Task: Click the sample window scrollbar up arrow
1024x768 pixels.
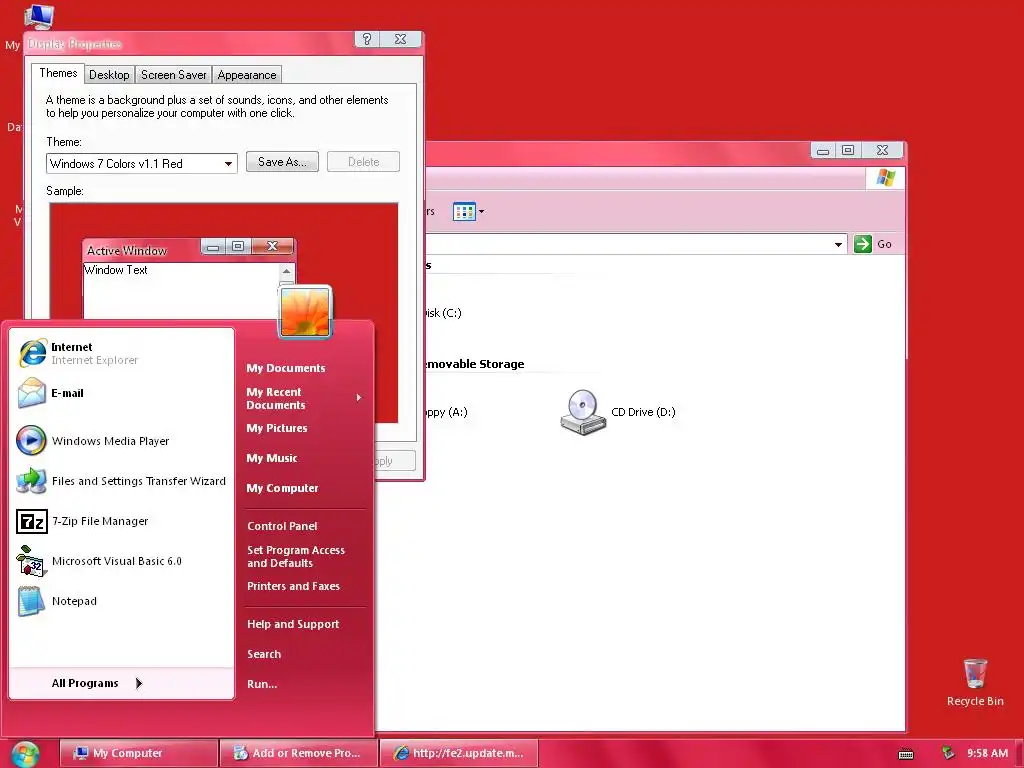Action: (x=287, y=271)
